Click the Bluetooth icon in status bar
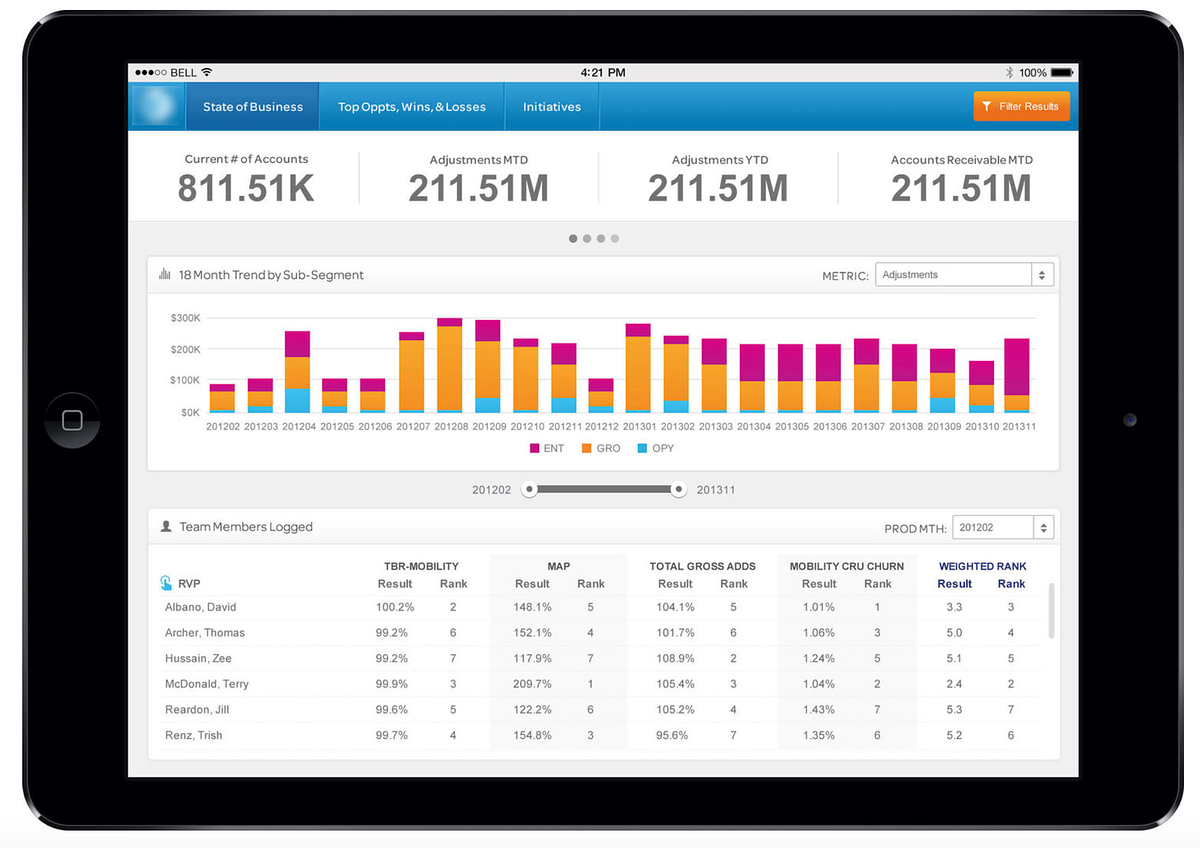1200x848 pixels. [1009, 73]
